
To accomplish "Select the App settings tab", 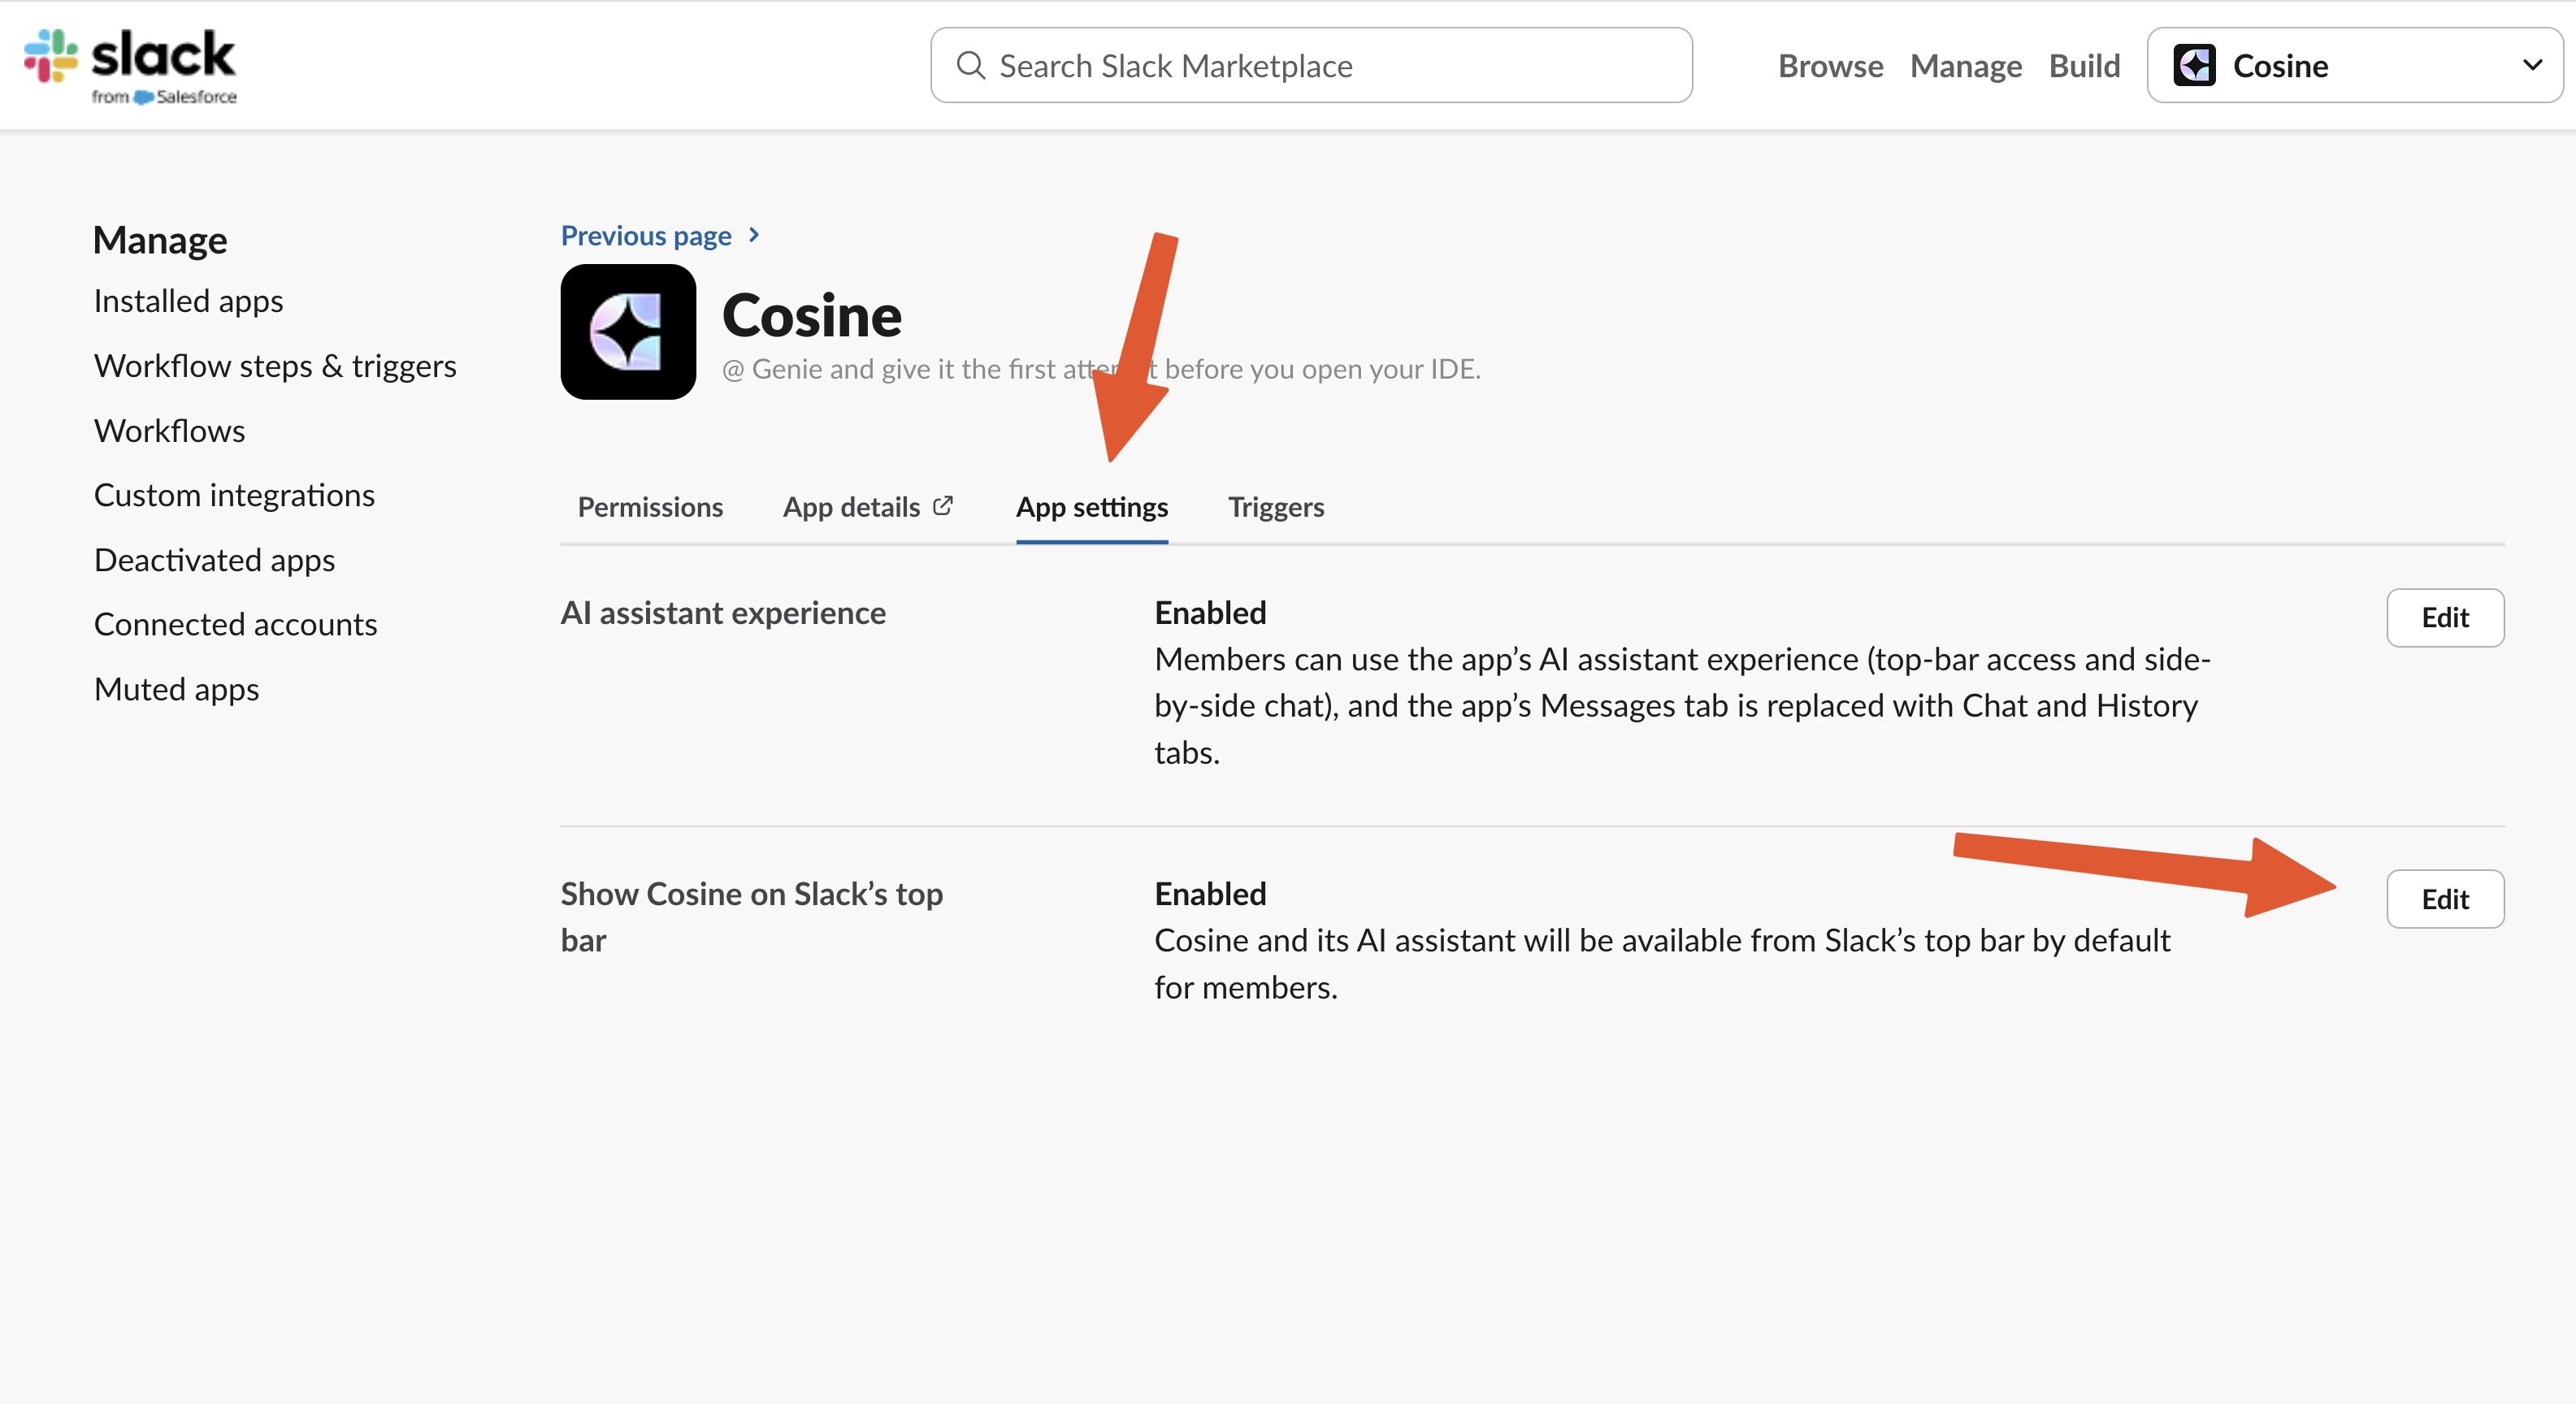I will tap(1091, 507).
